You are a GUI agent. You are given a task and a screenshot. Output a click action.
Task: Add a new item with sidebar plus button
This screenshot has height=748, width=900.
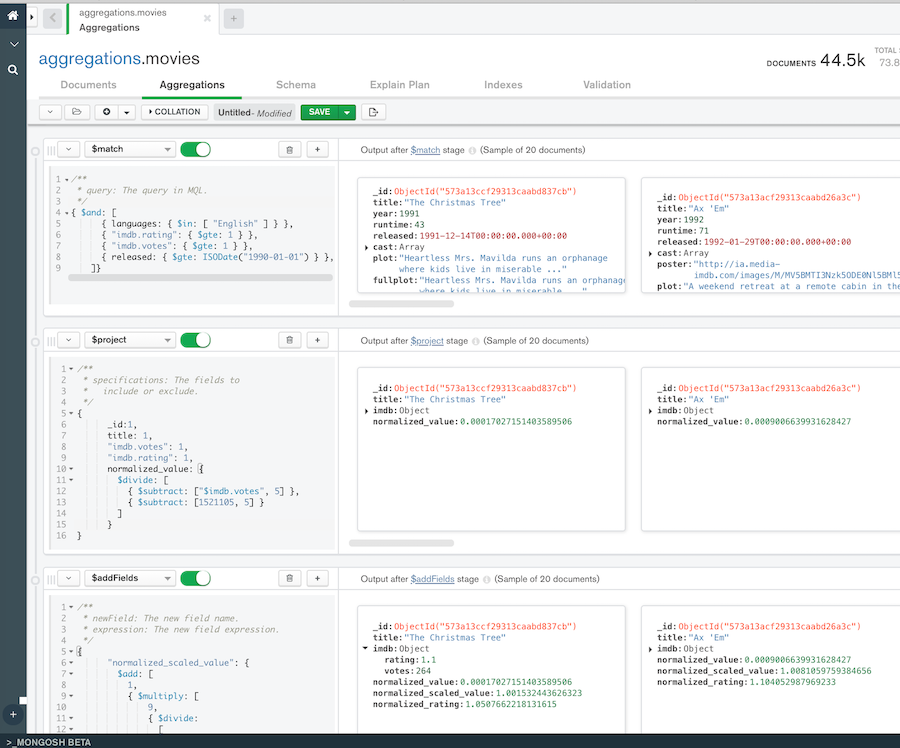tap(13, 715)
